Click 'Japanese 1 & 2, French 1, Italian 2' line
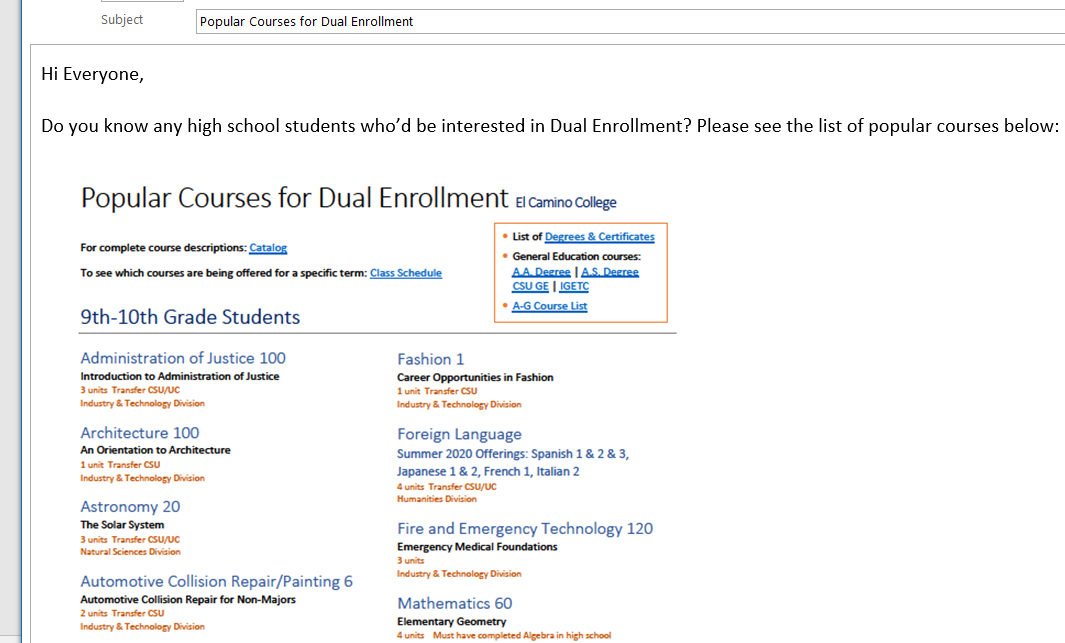The image size is (1065, 643). [x=488, y=471]
